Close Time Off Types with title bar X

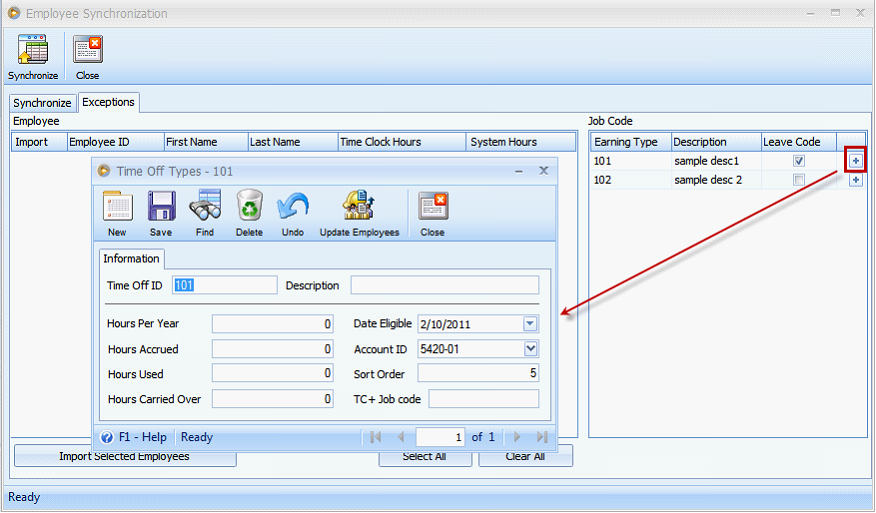coord(544,170)
